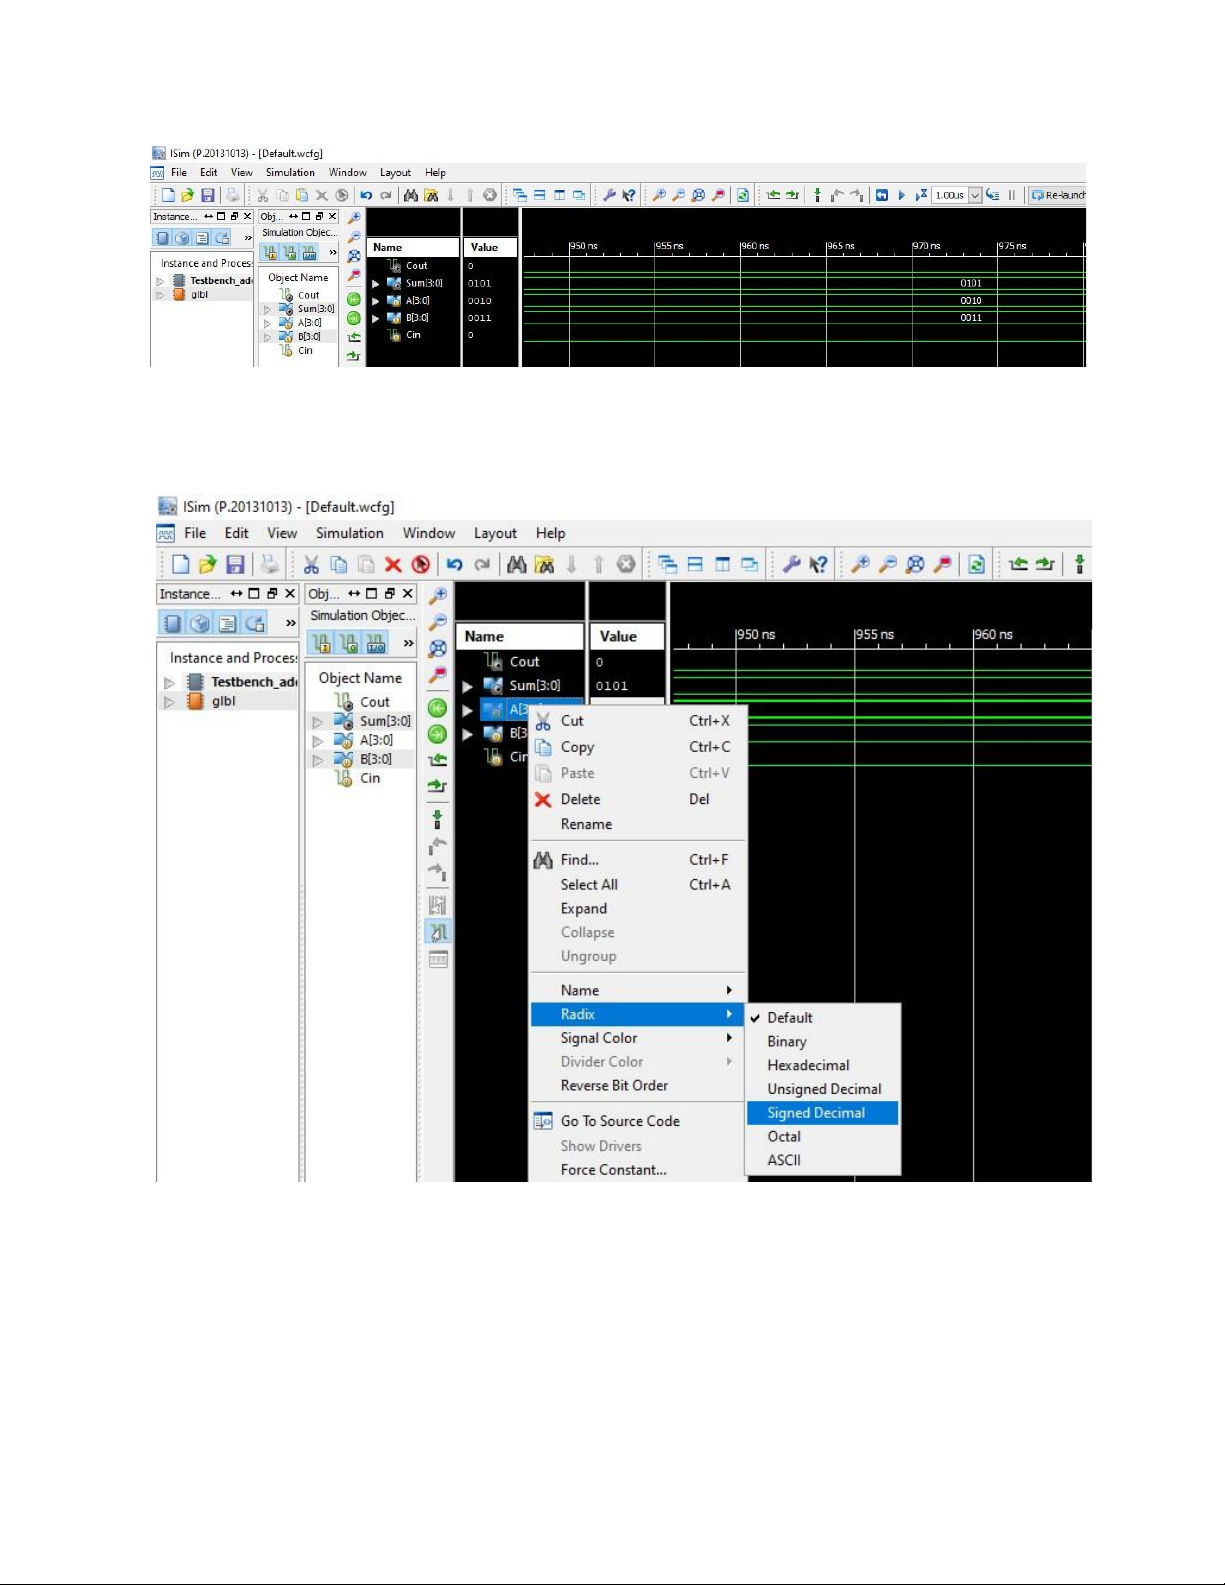Image resolution: width=1225 pixels, height=1585 pixels.
Task: Click 970 ns mark on top waveform ruler
Action: [x=926, y=246]
